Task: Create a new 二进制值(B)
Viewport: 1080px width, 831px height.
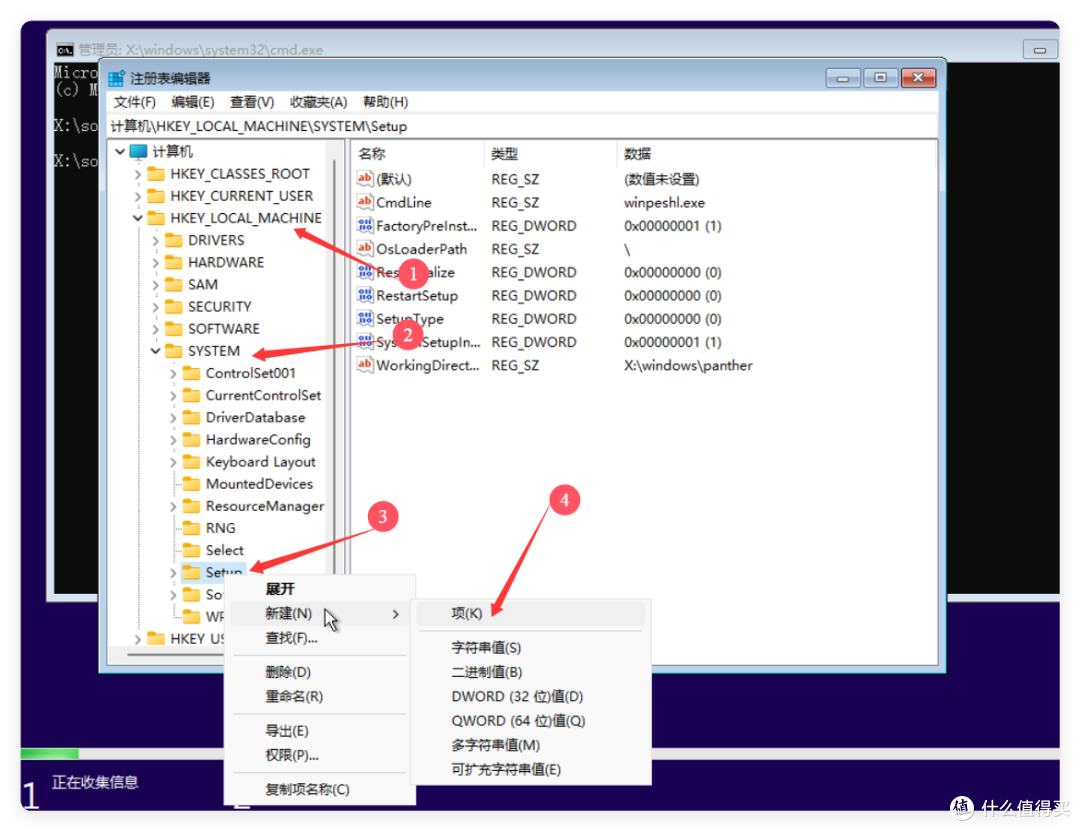Action: click(x=530, y=672)
